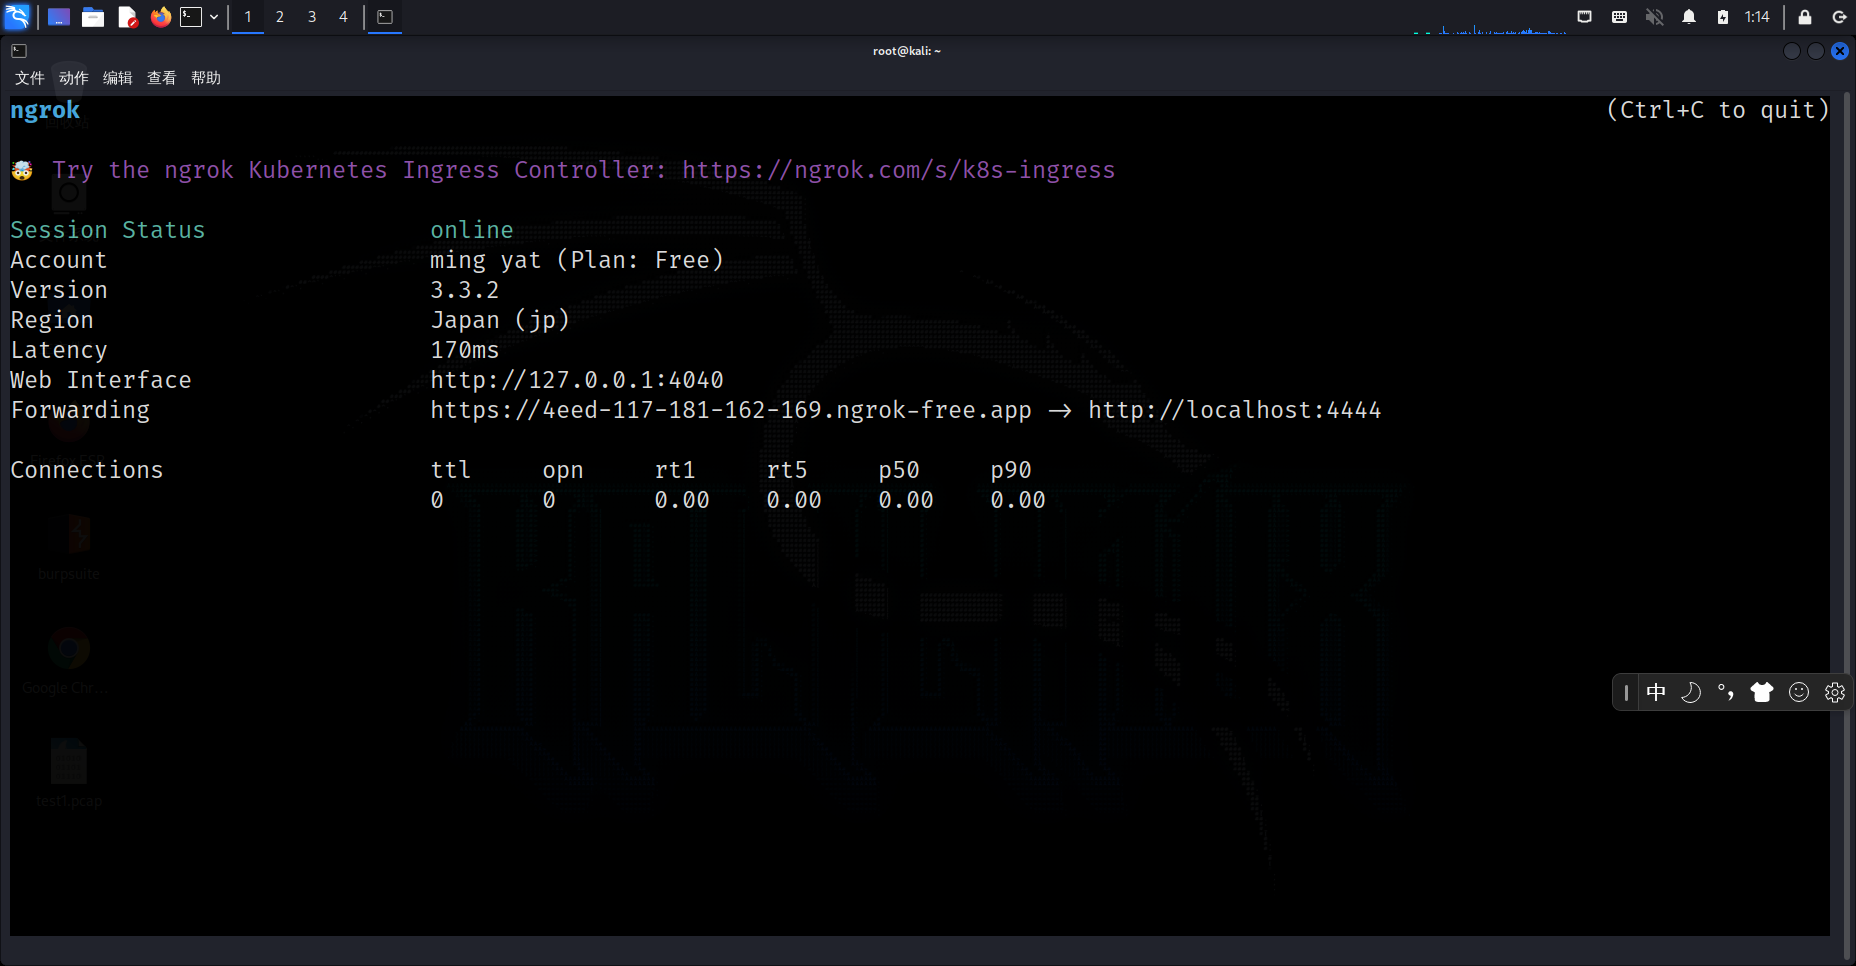This screenshot has height=966, width=1856.
Task: Click the ngrok-free.app forwarding URL
Action: (x=731, y=410)
